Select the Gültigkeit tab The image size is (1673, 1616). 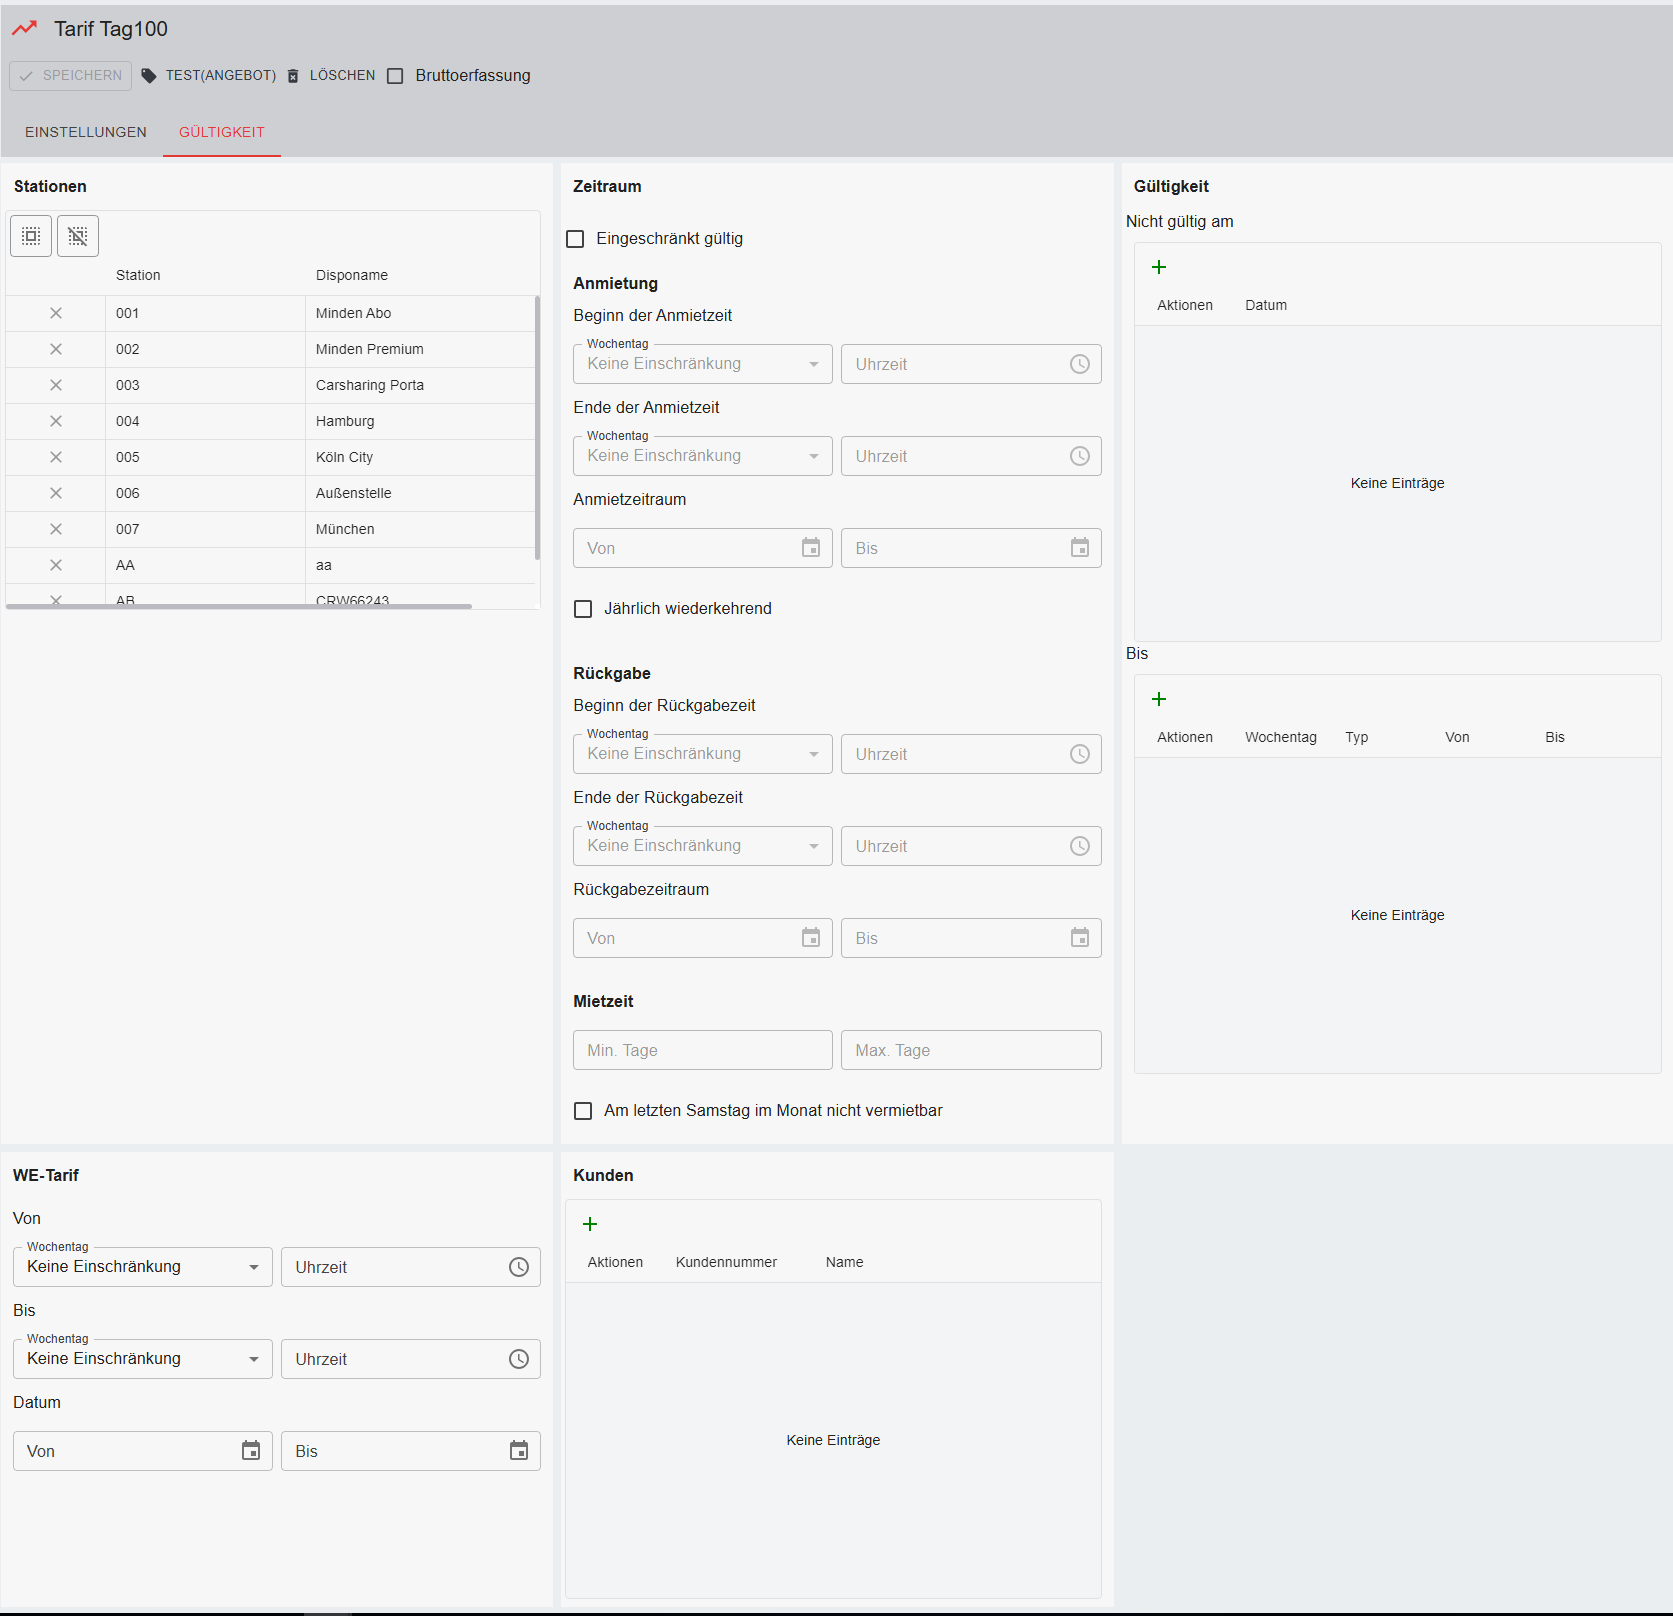[x=221, y=132]
